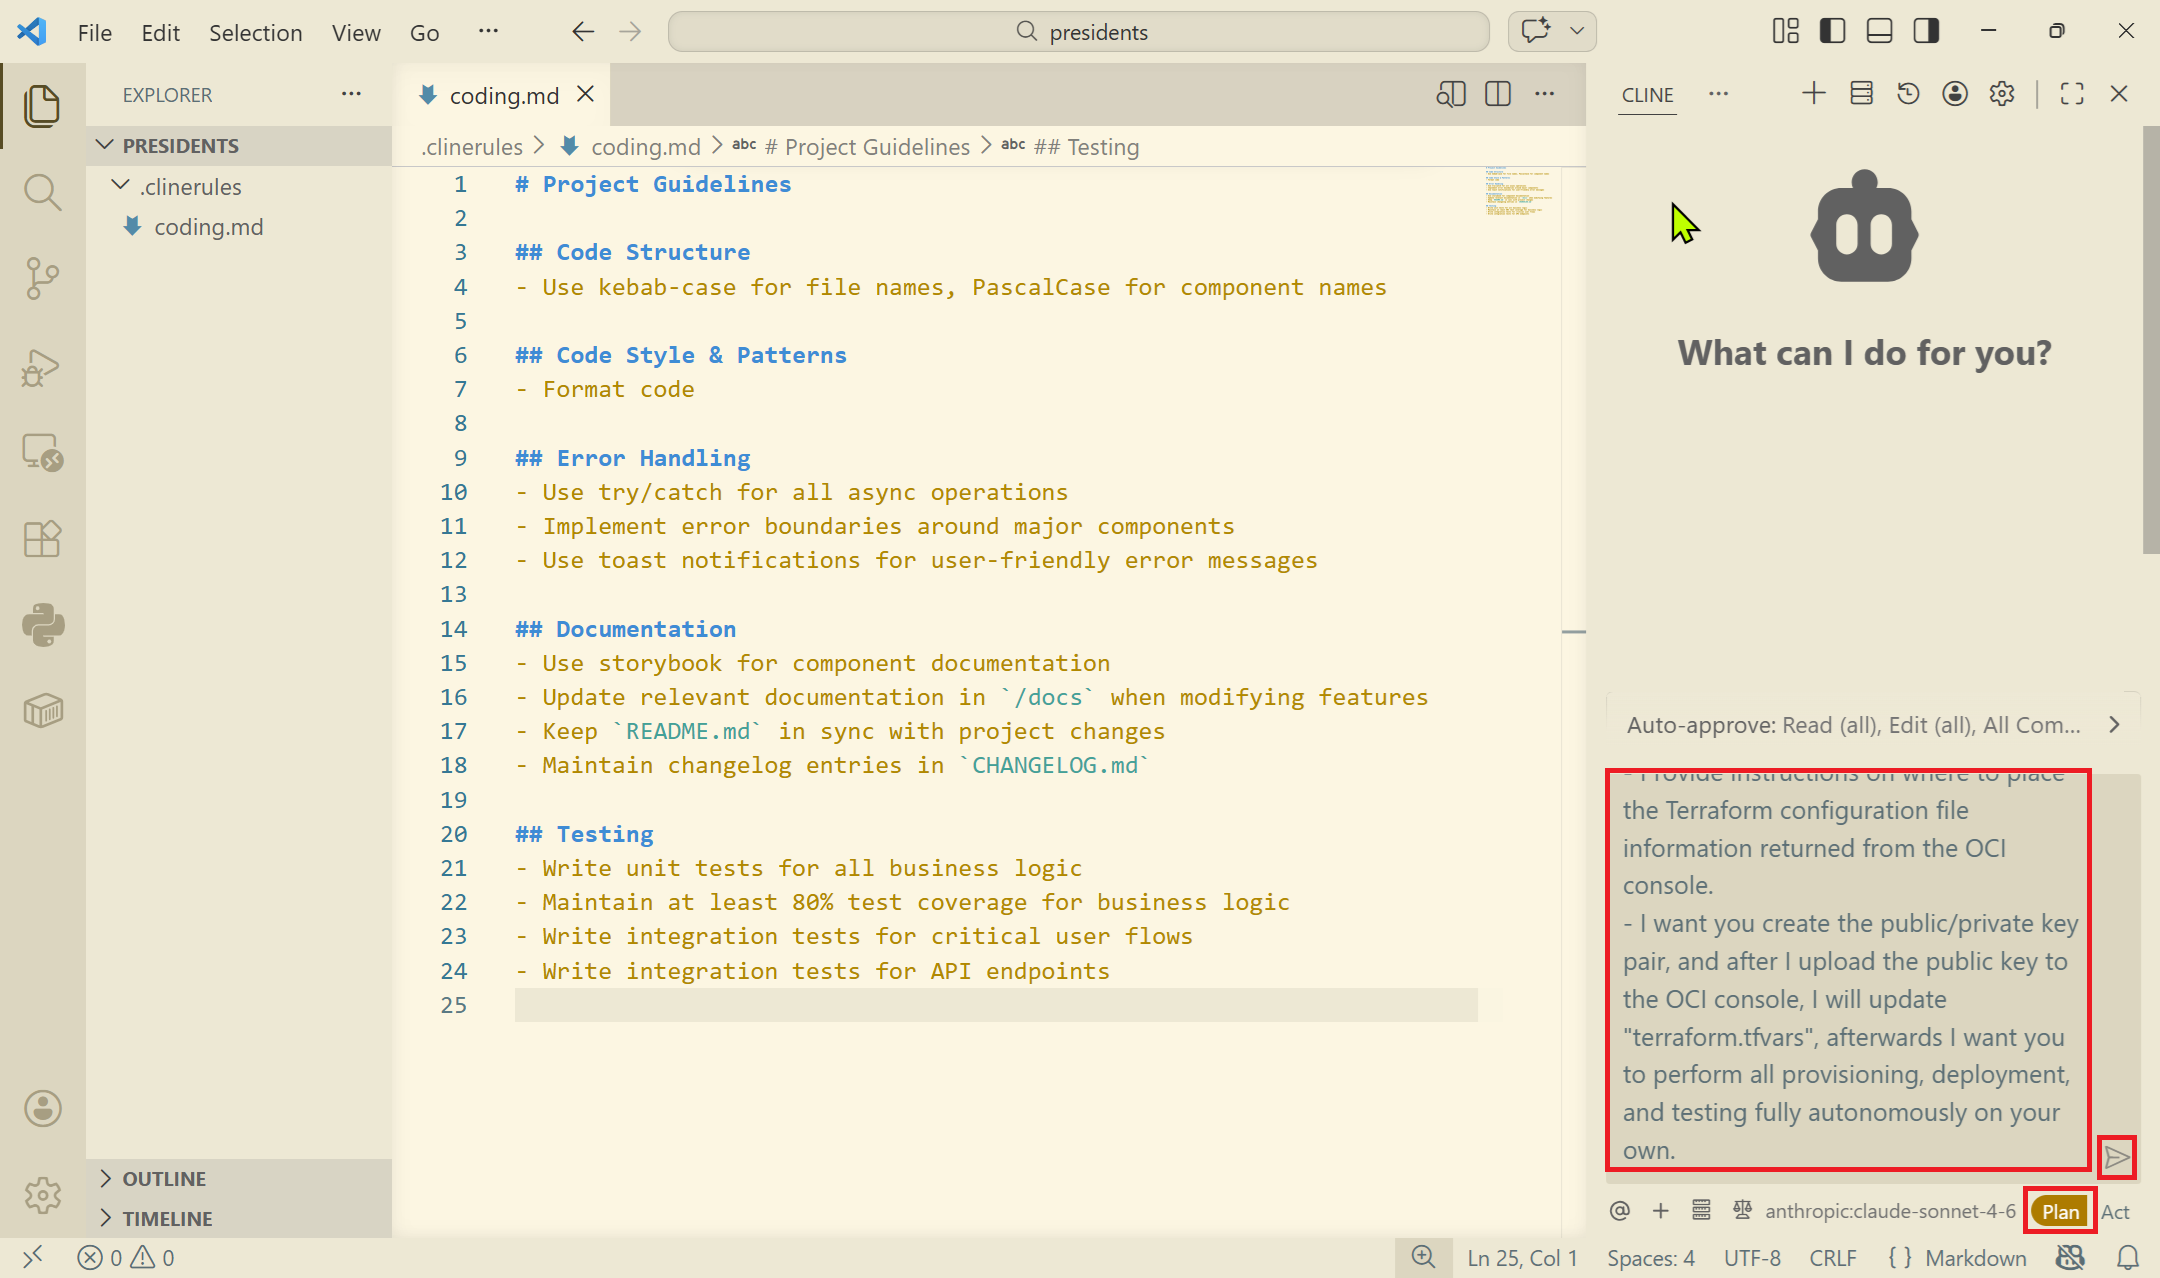Viewport: 2160px width, 1278px height.
Task: Open Cline MCP servers icon
Action: point(1861,94)
